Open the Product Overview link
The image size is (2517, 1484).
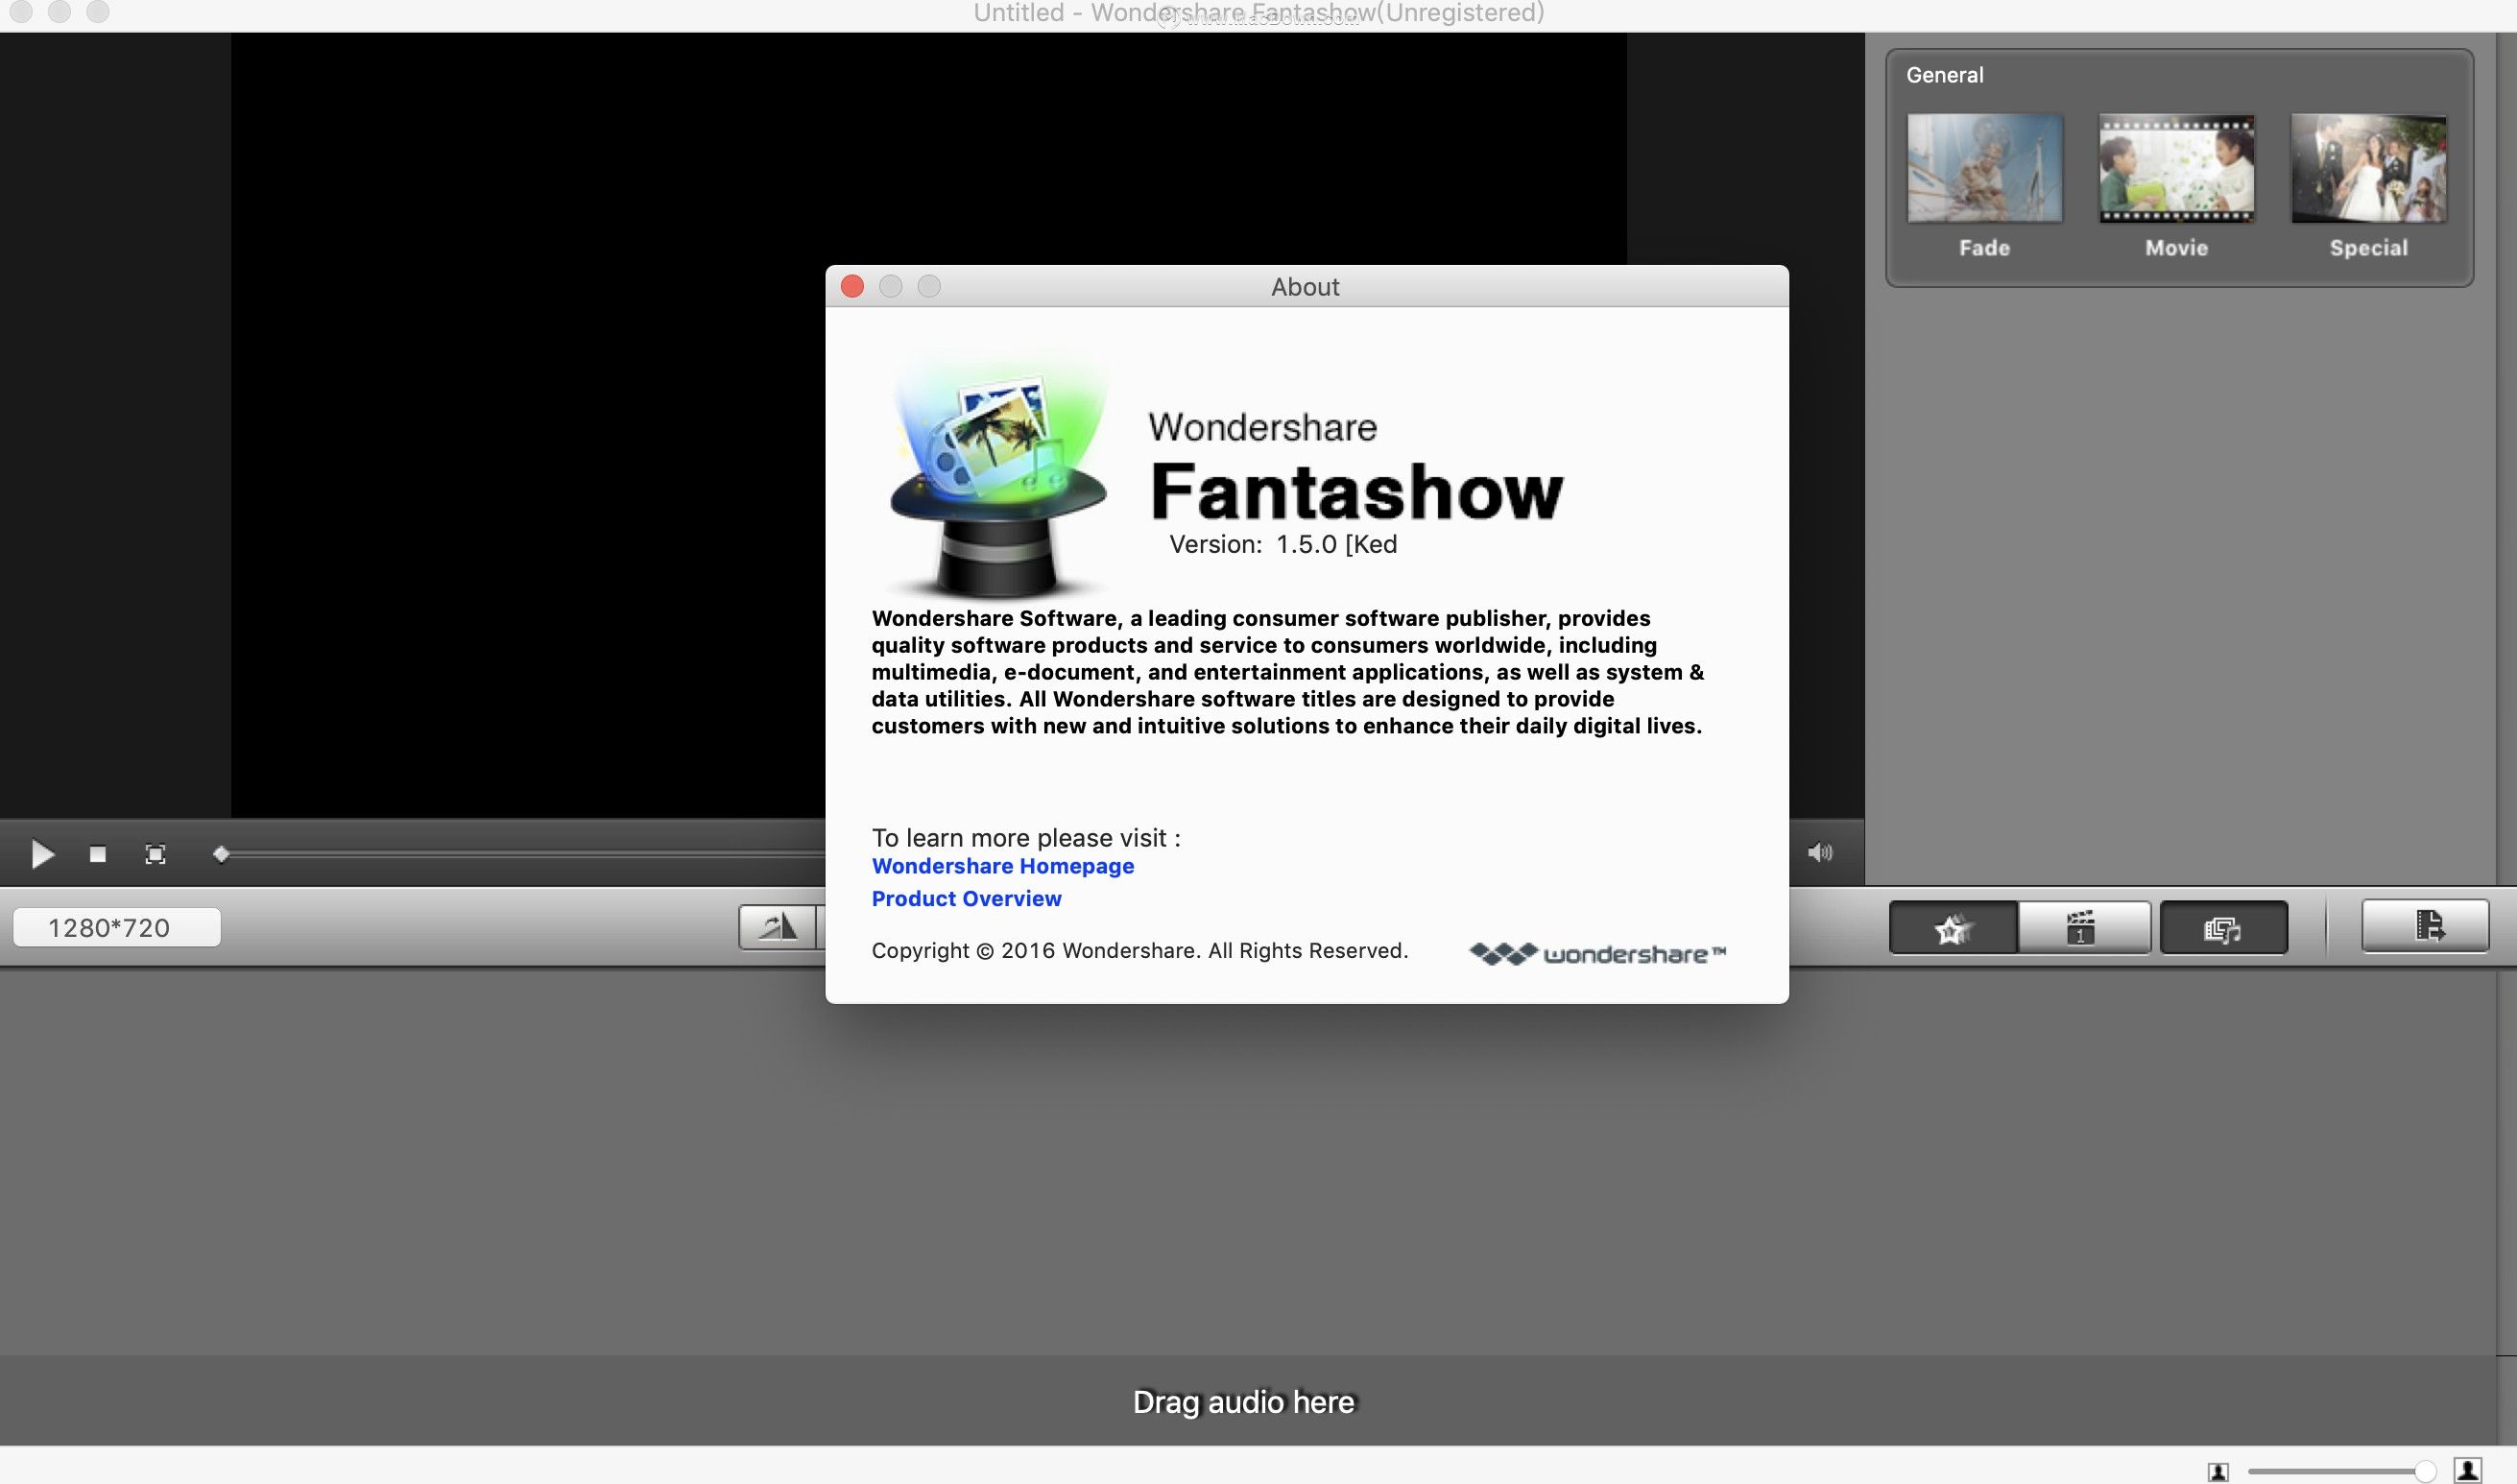click(x=966, y=898)
